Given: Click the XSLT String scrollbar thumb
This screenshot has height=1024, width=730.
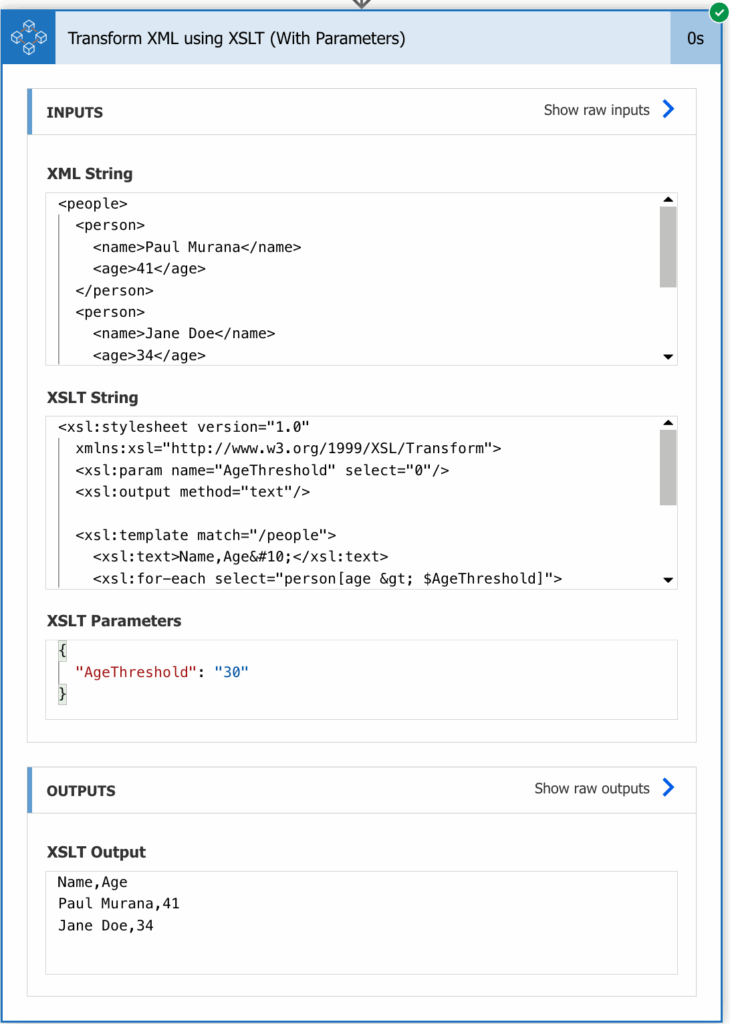Looking at the screenshot, I should tap(668, 468).
